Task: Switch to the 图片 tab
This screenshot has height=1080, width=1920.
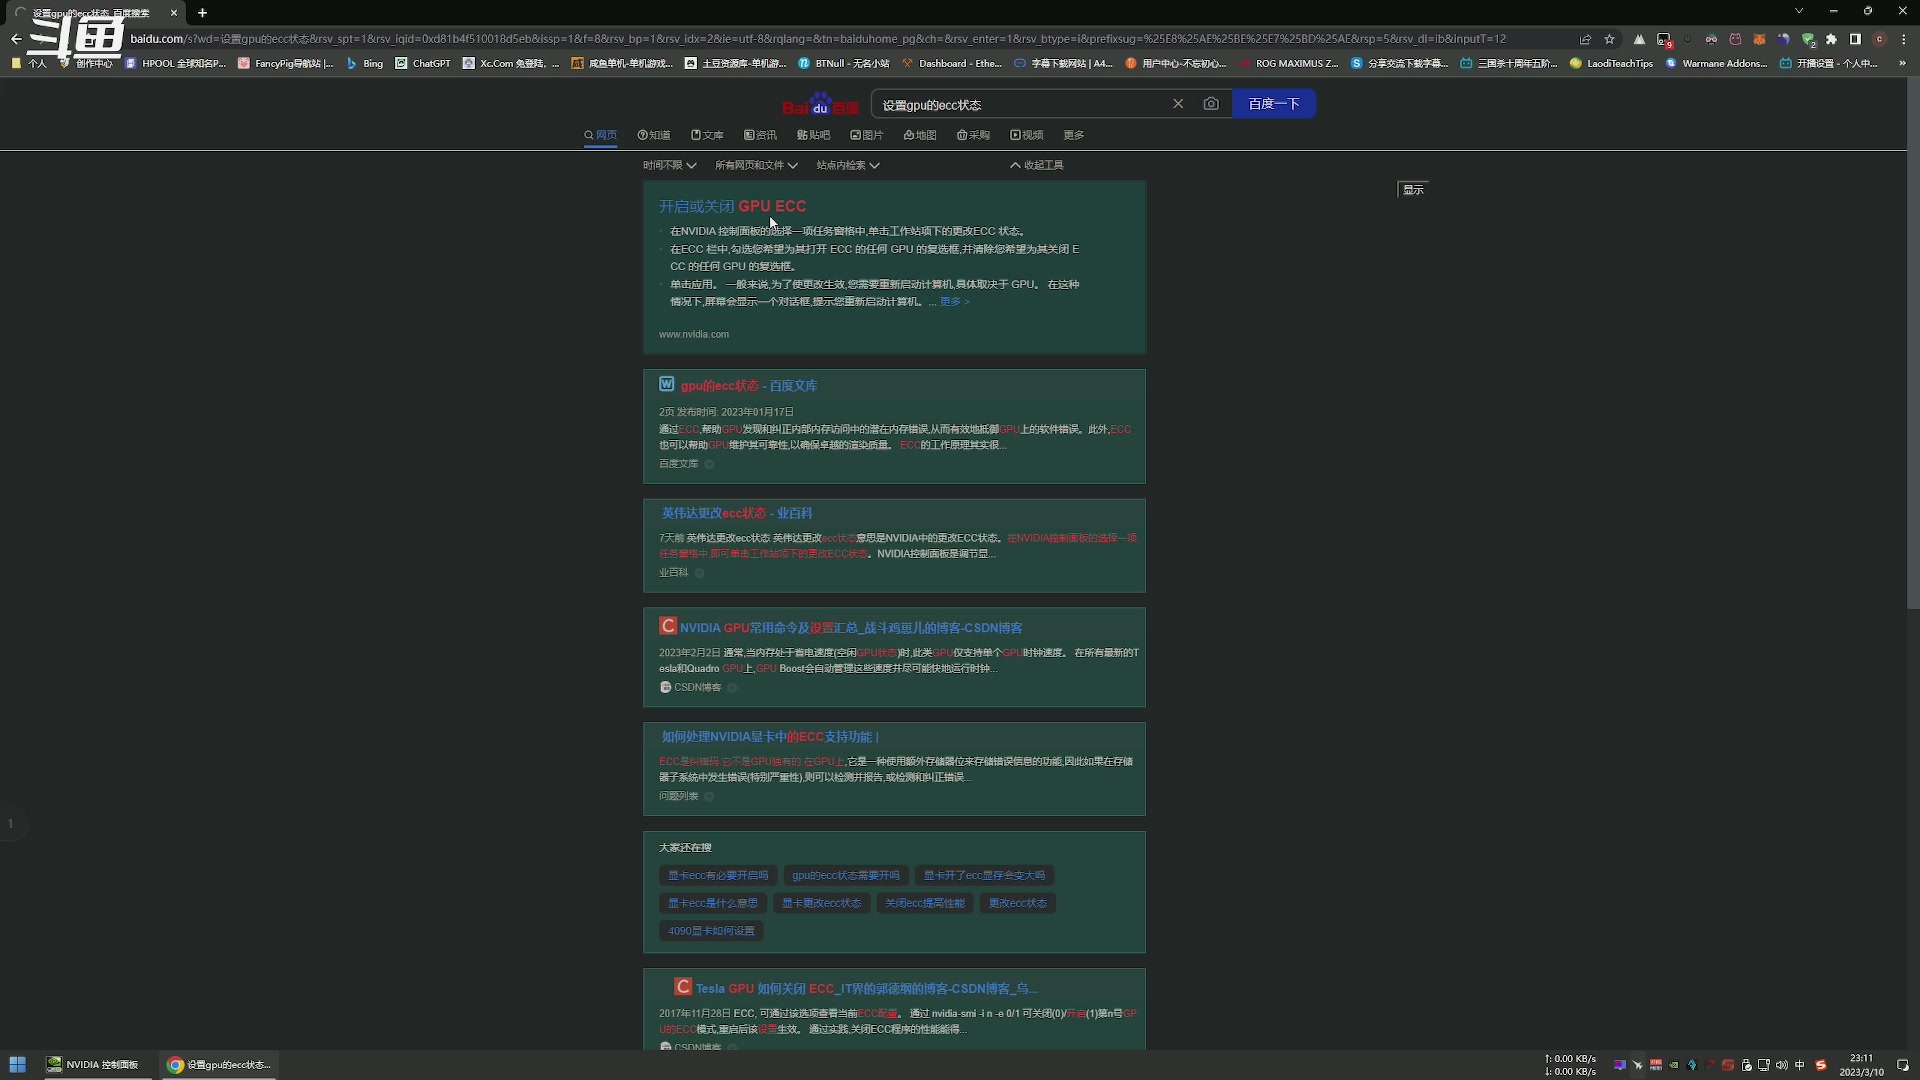Action: pyautogui.click(x=867, y=135)
